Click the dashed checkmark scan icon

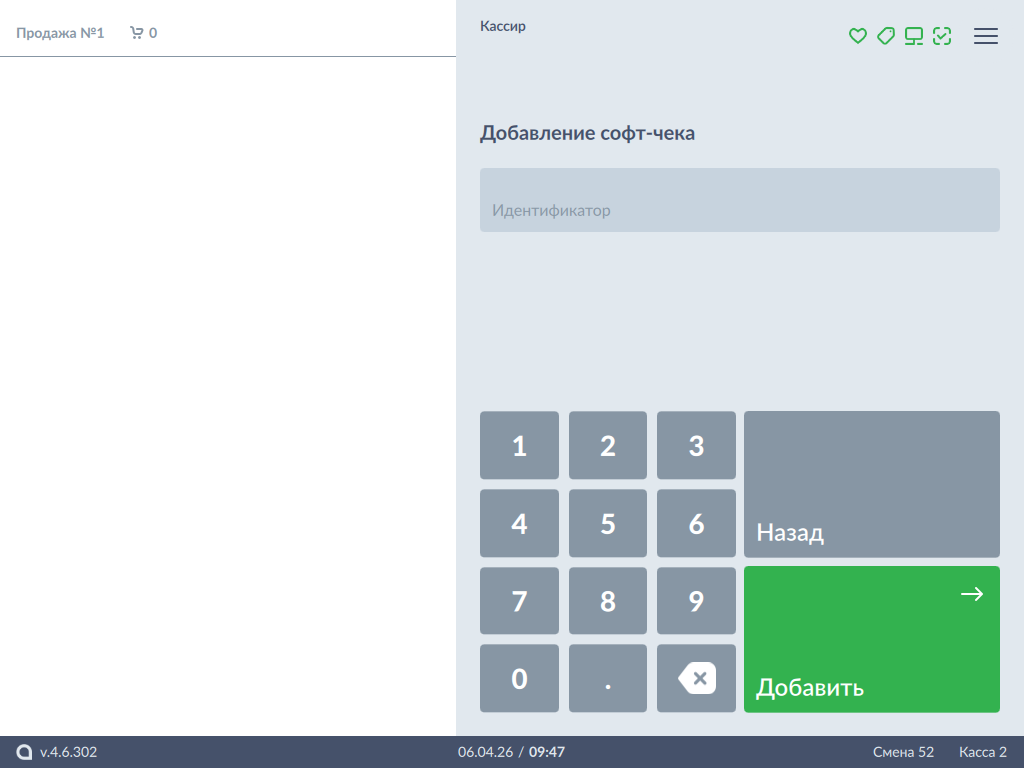[941, 36]
